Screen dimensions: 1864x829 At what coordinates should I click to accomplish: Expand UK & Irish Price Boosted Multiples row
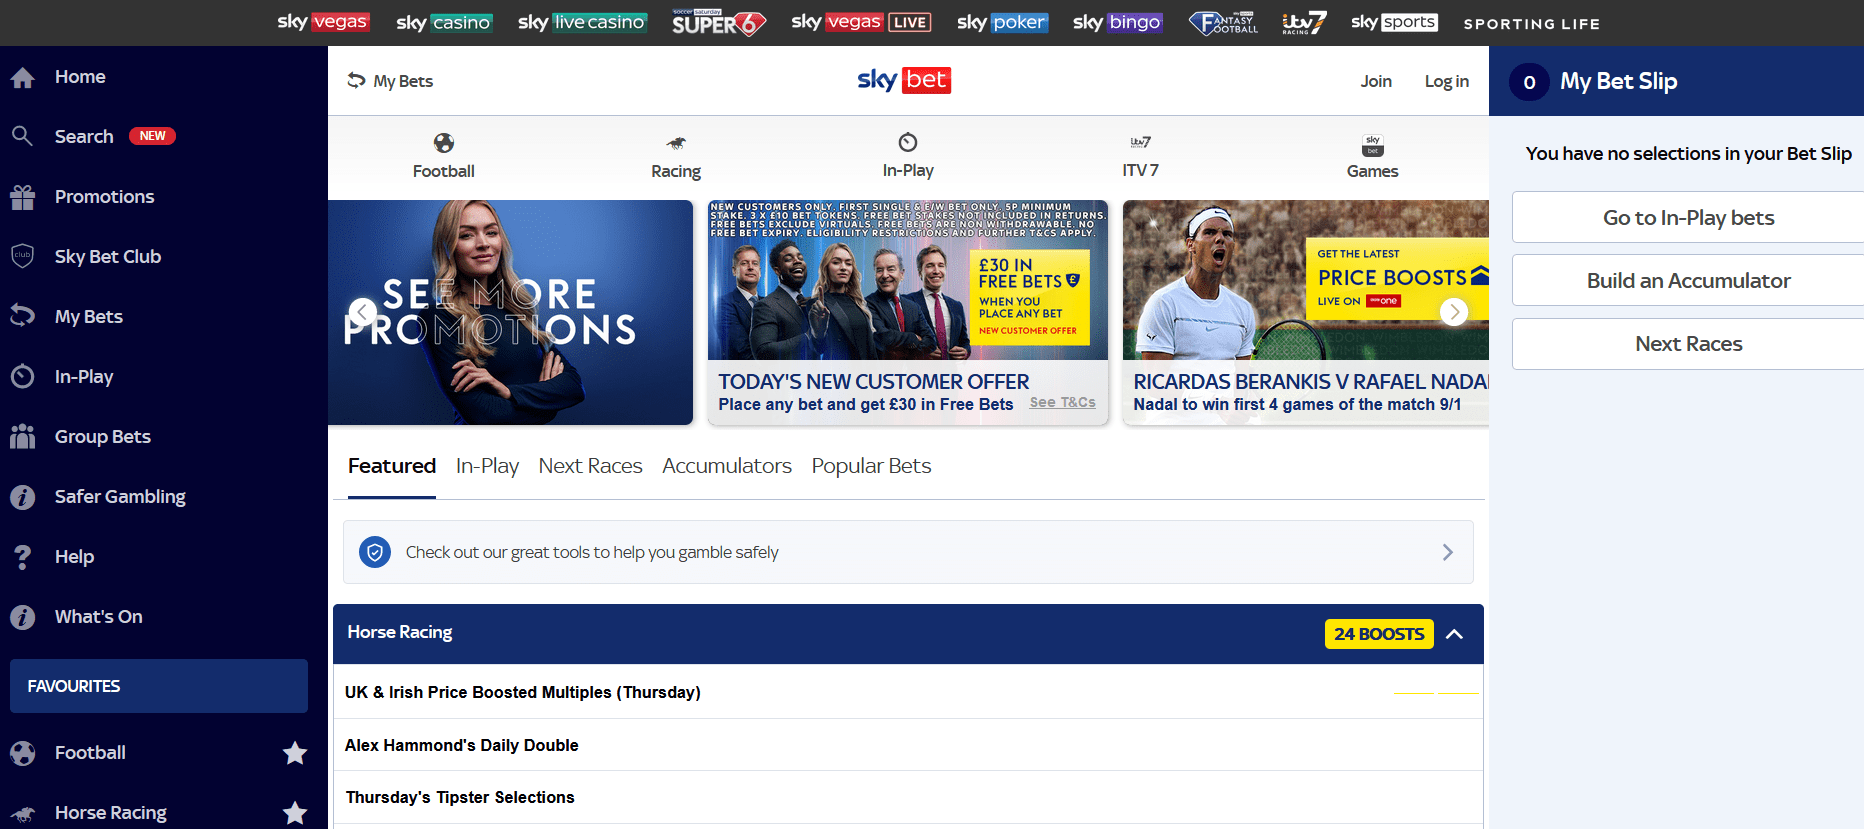click(908, 692)
